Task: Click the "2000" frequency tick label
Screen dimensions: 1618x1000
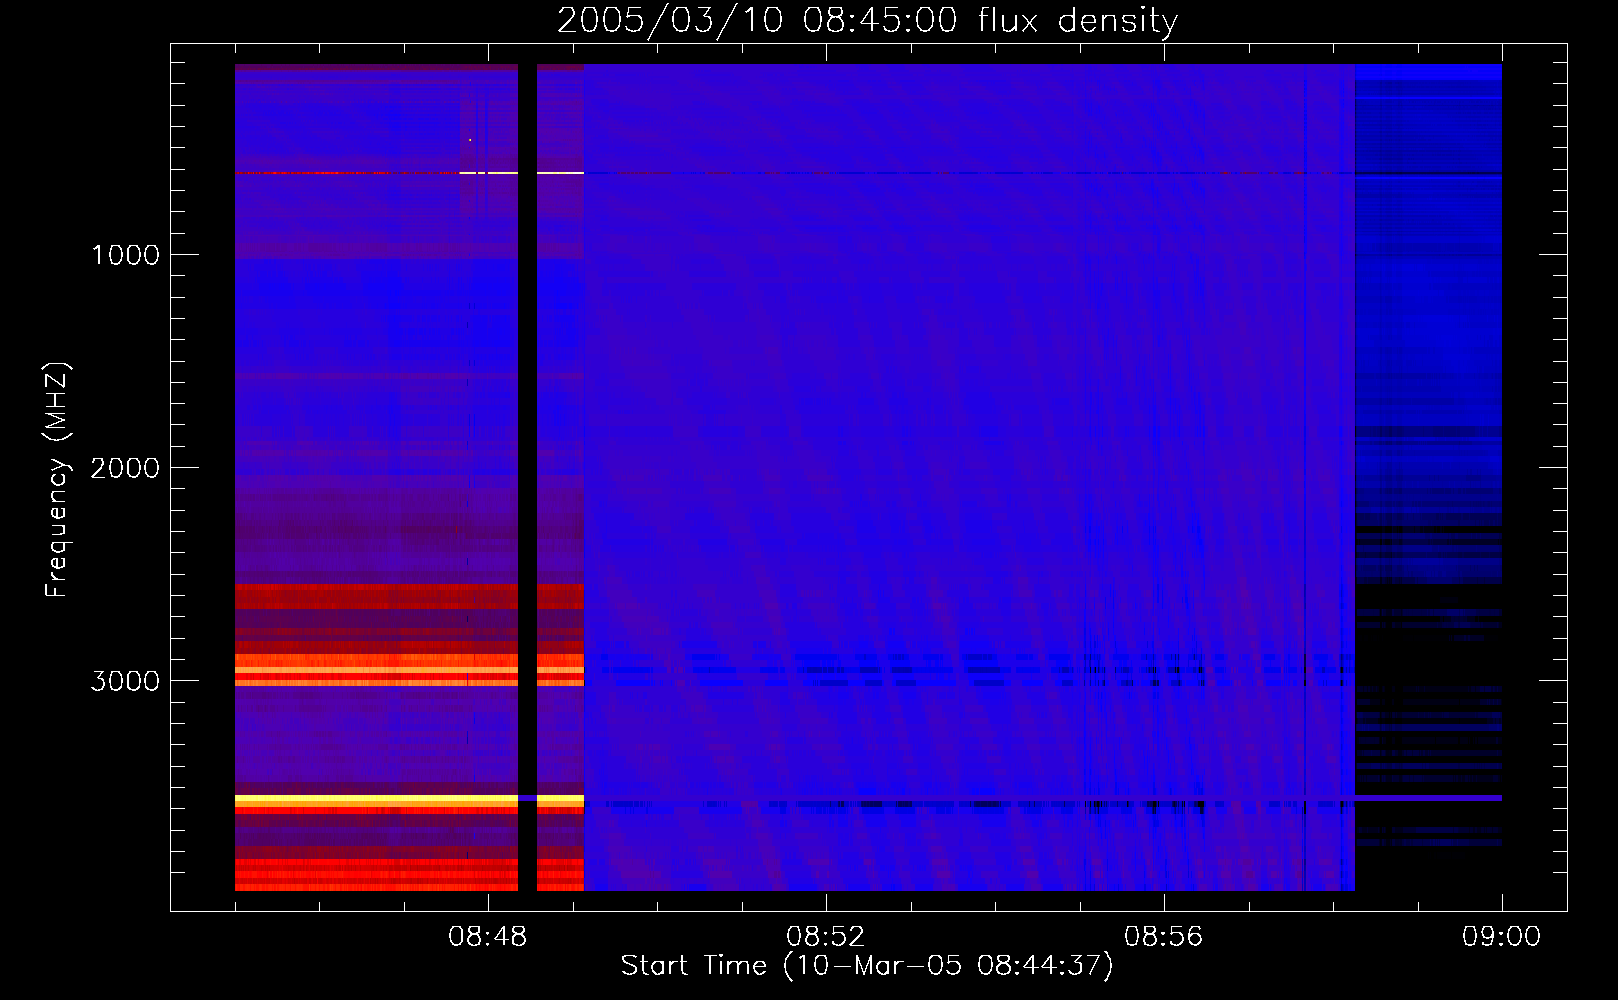Action: tap(125, 468)
